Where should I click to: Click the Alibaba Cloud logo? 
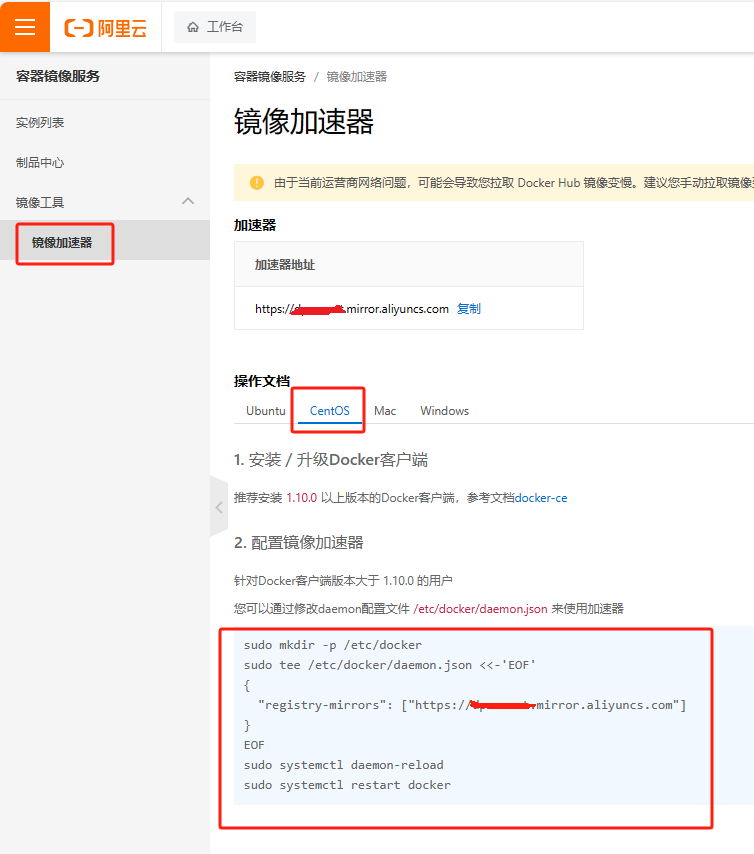(106, 28)
